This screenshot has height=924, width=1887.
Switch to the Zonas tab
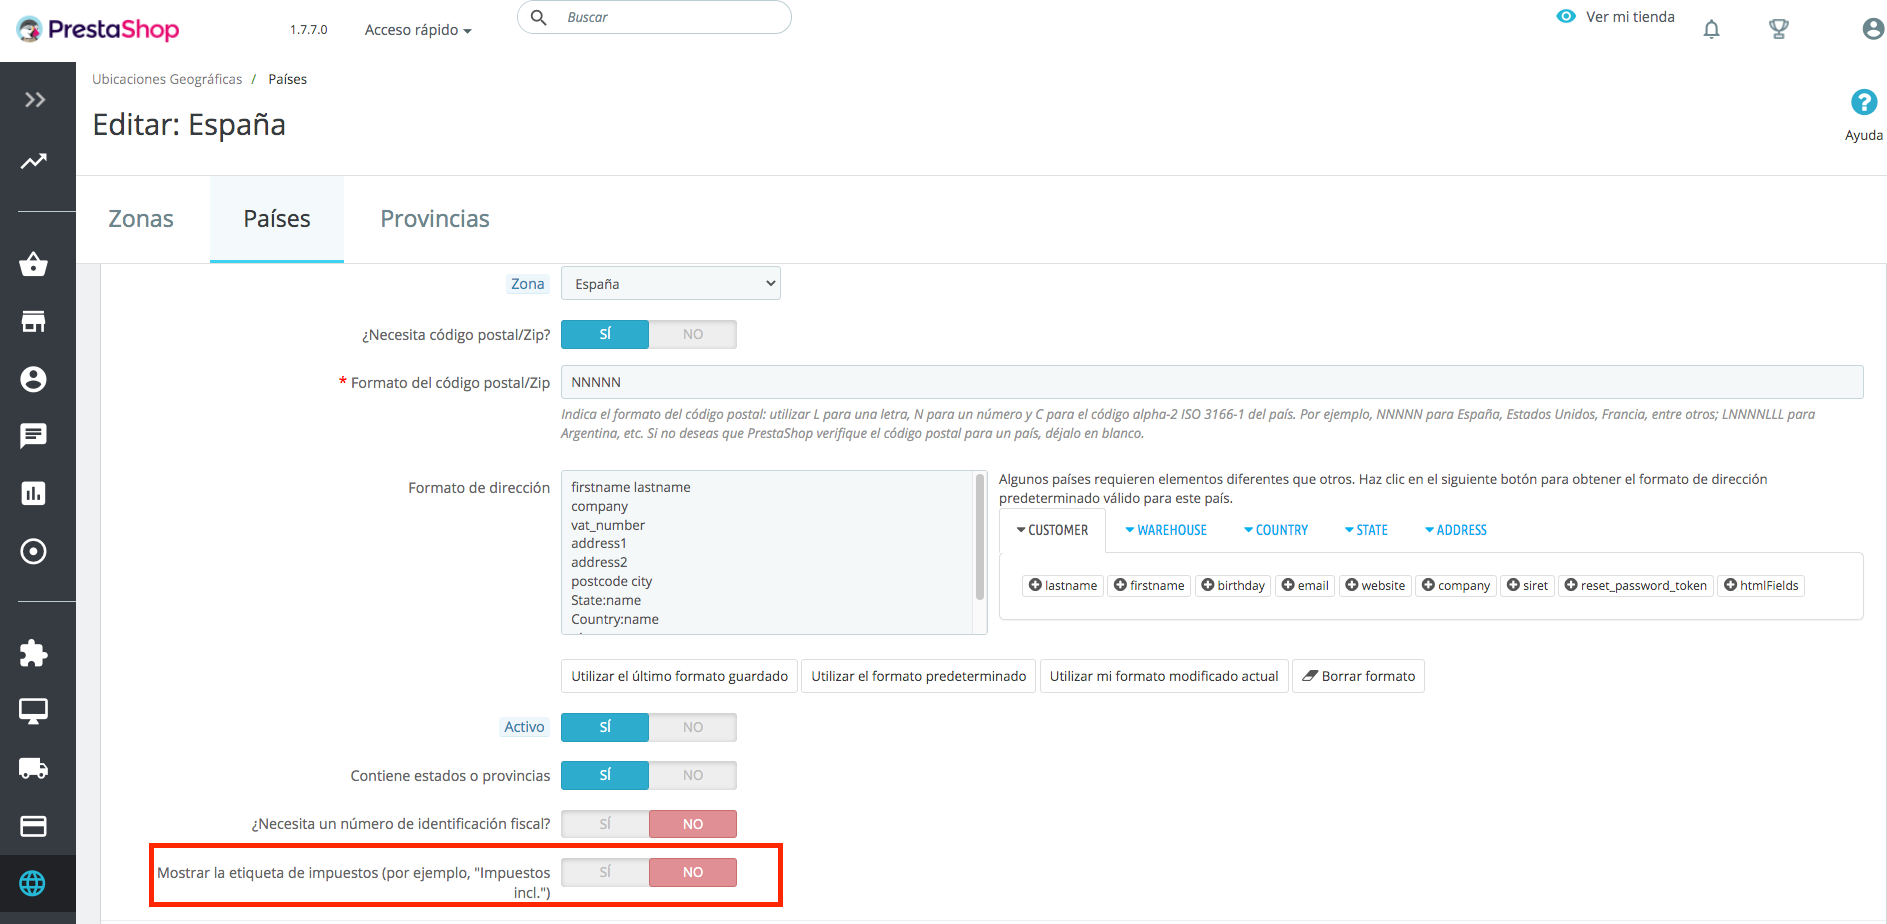tap(141, 219)
